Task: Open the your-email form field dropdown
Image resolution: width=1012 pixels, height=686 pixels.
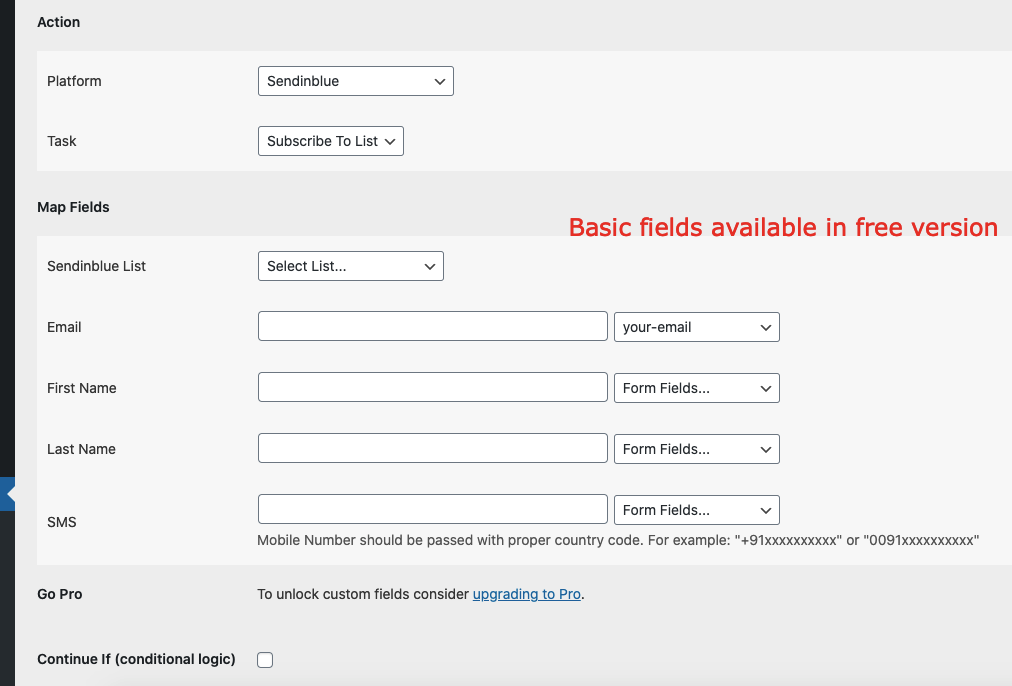Action: (x=696, y=327)
